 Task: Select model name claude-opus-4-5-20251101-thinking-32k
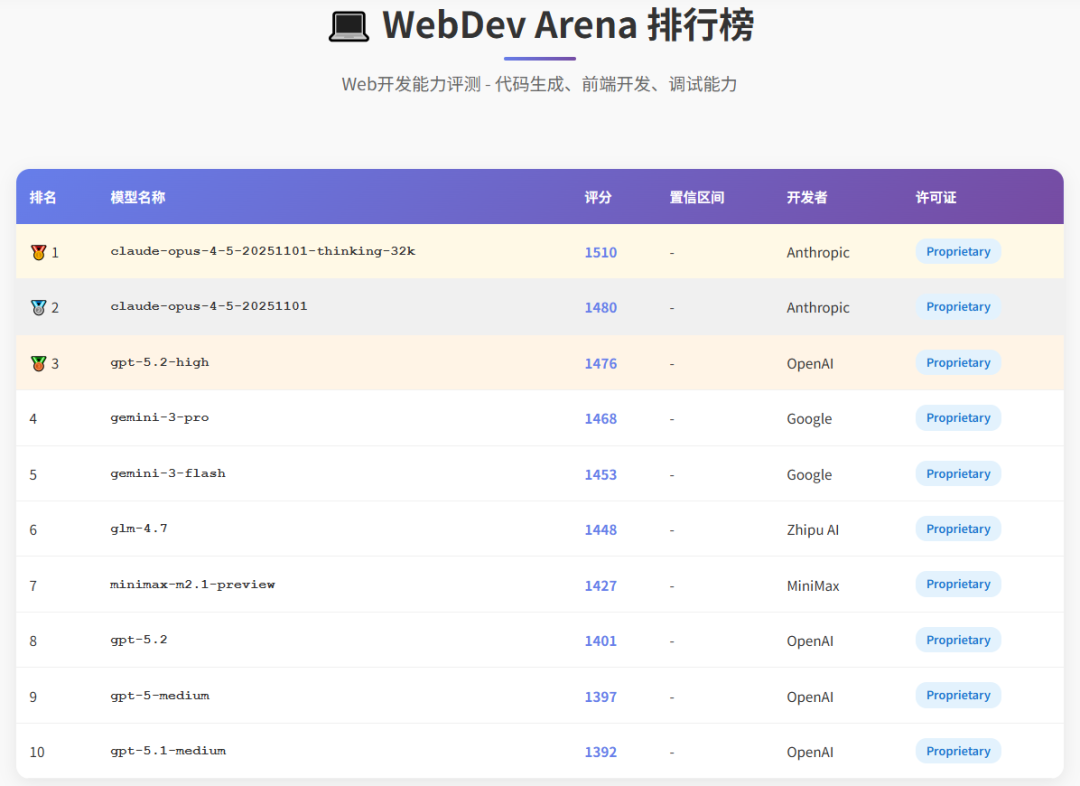pyautogui.click(x=262, y=251)
